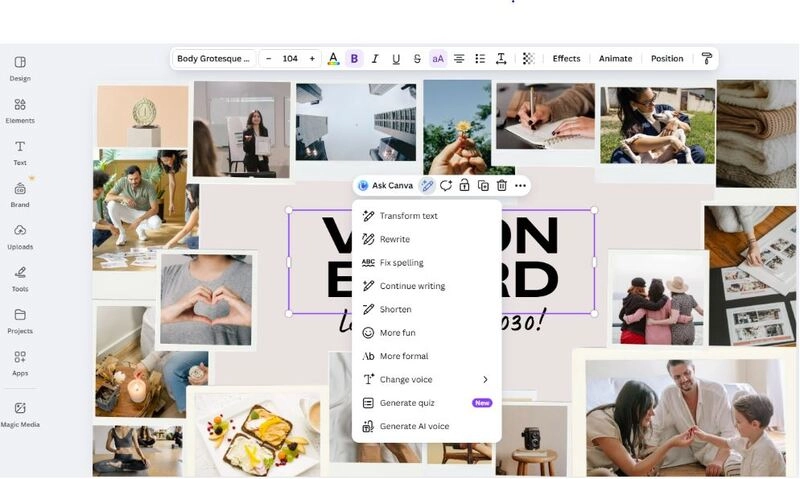Choose More formal
Image resolution: width=800 pixels, height=479 pixels.
[427, 356]
